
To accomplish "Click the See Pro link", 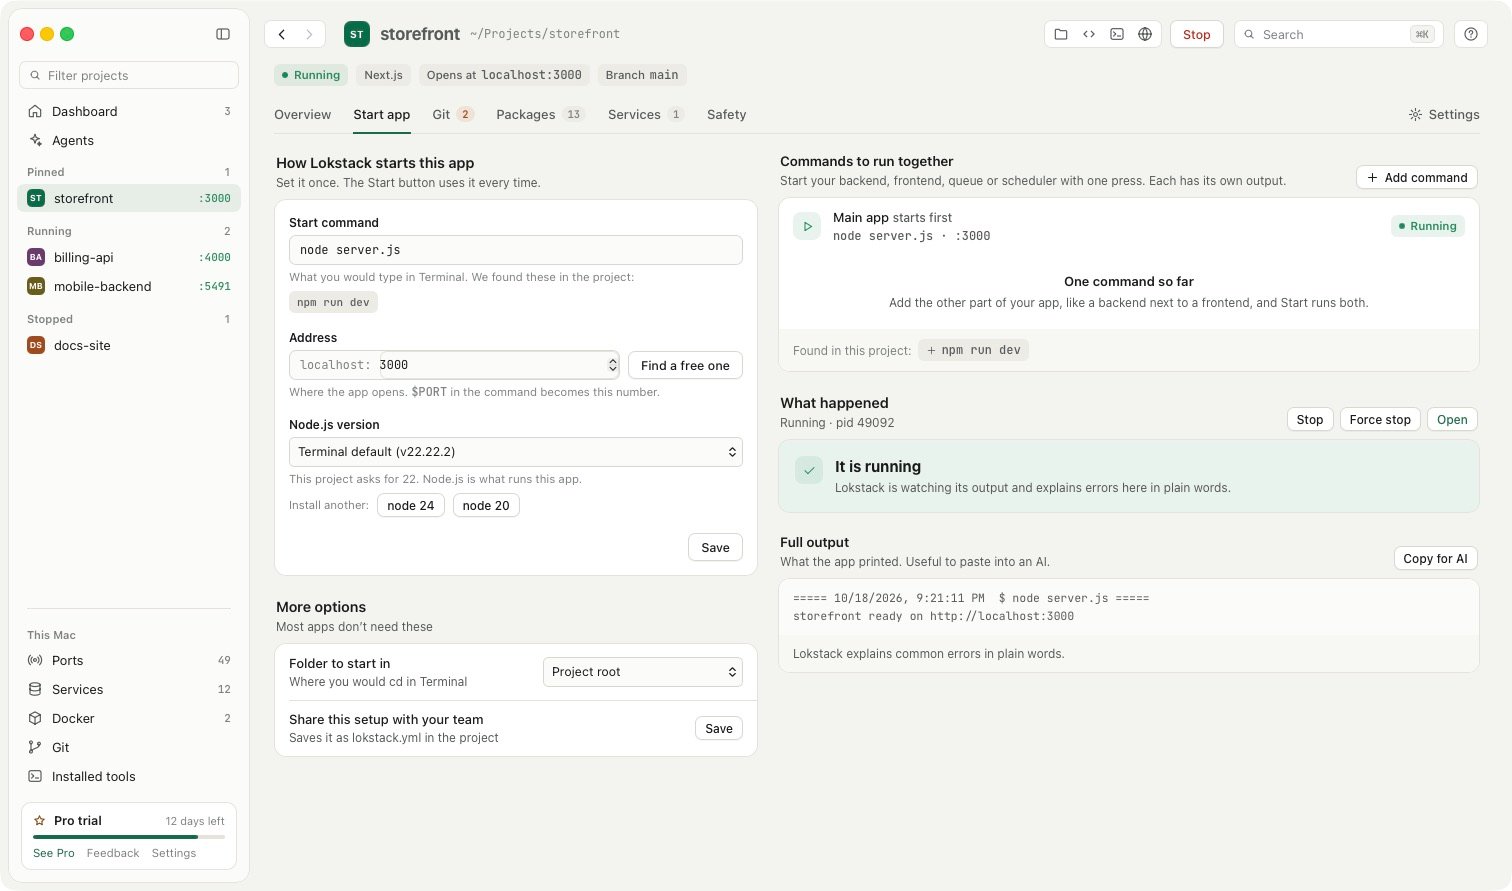I will 54,853.
